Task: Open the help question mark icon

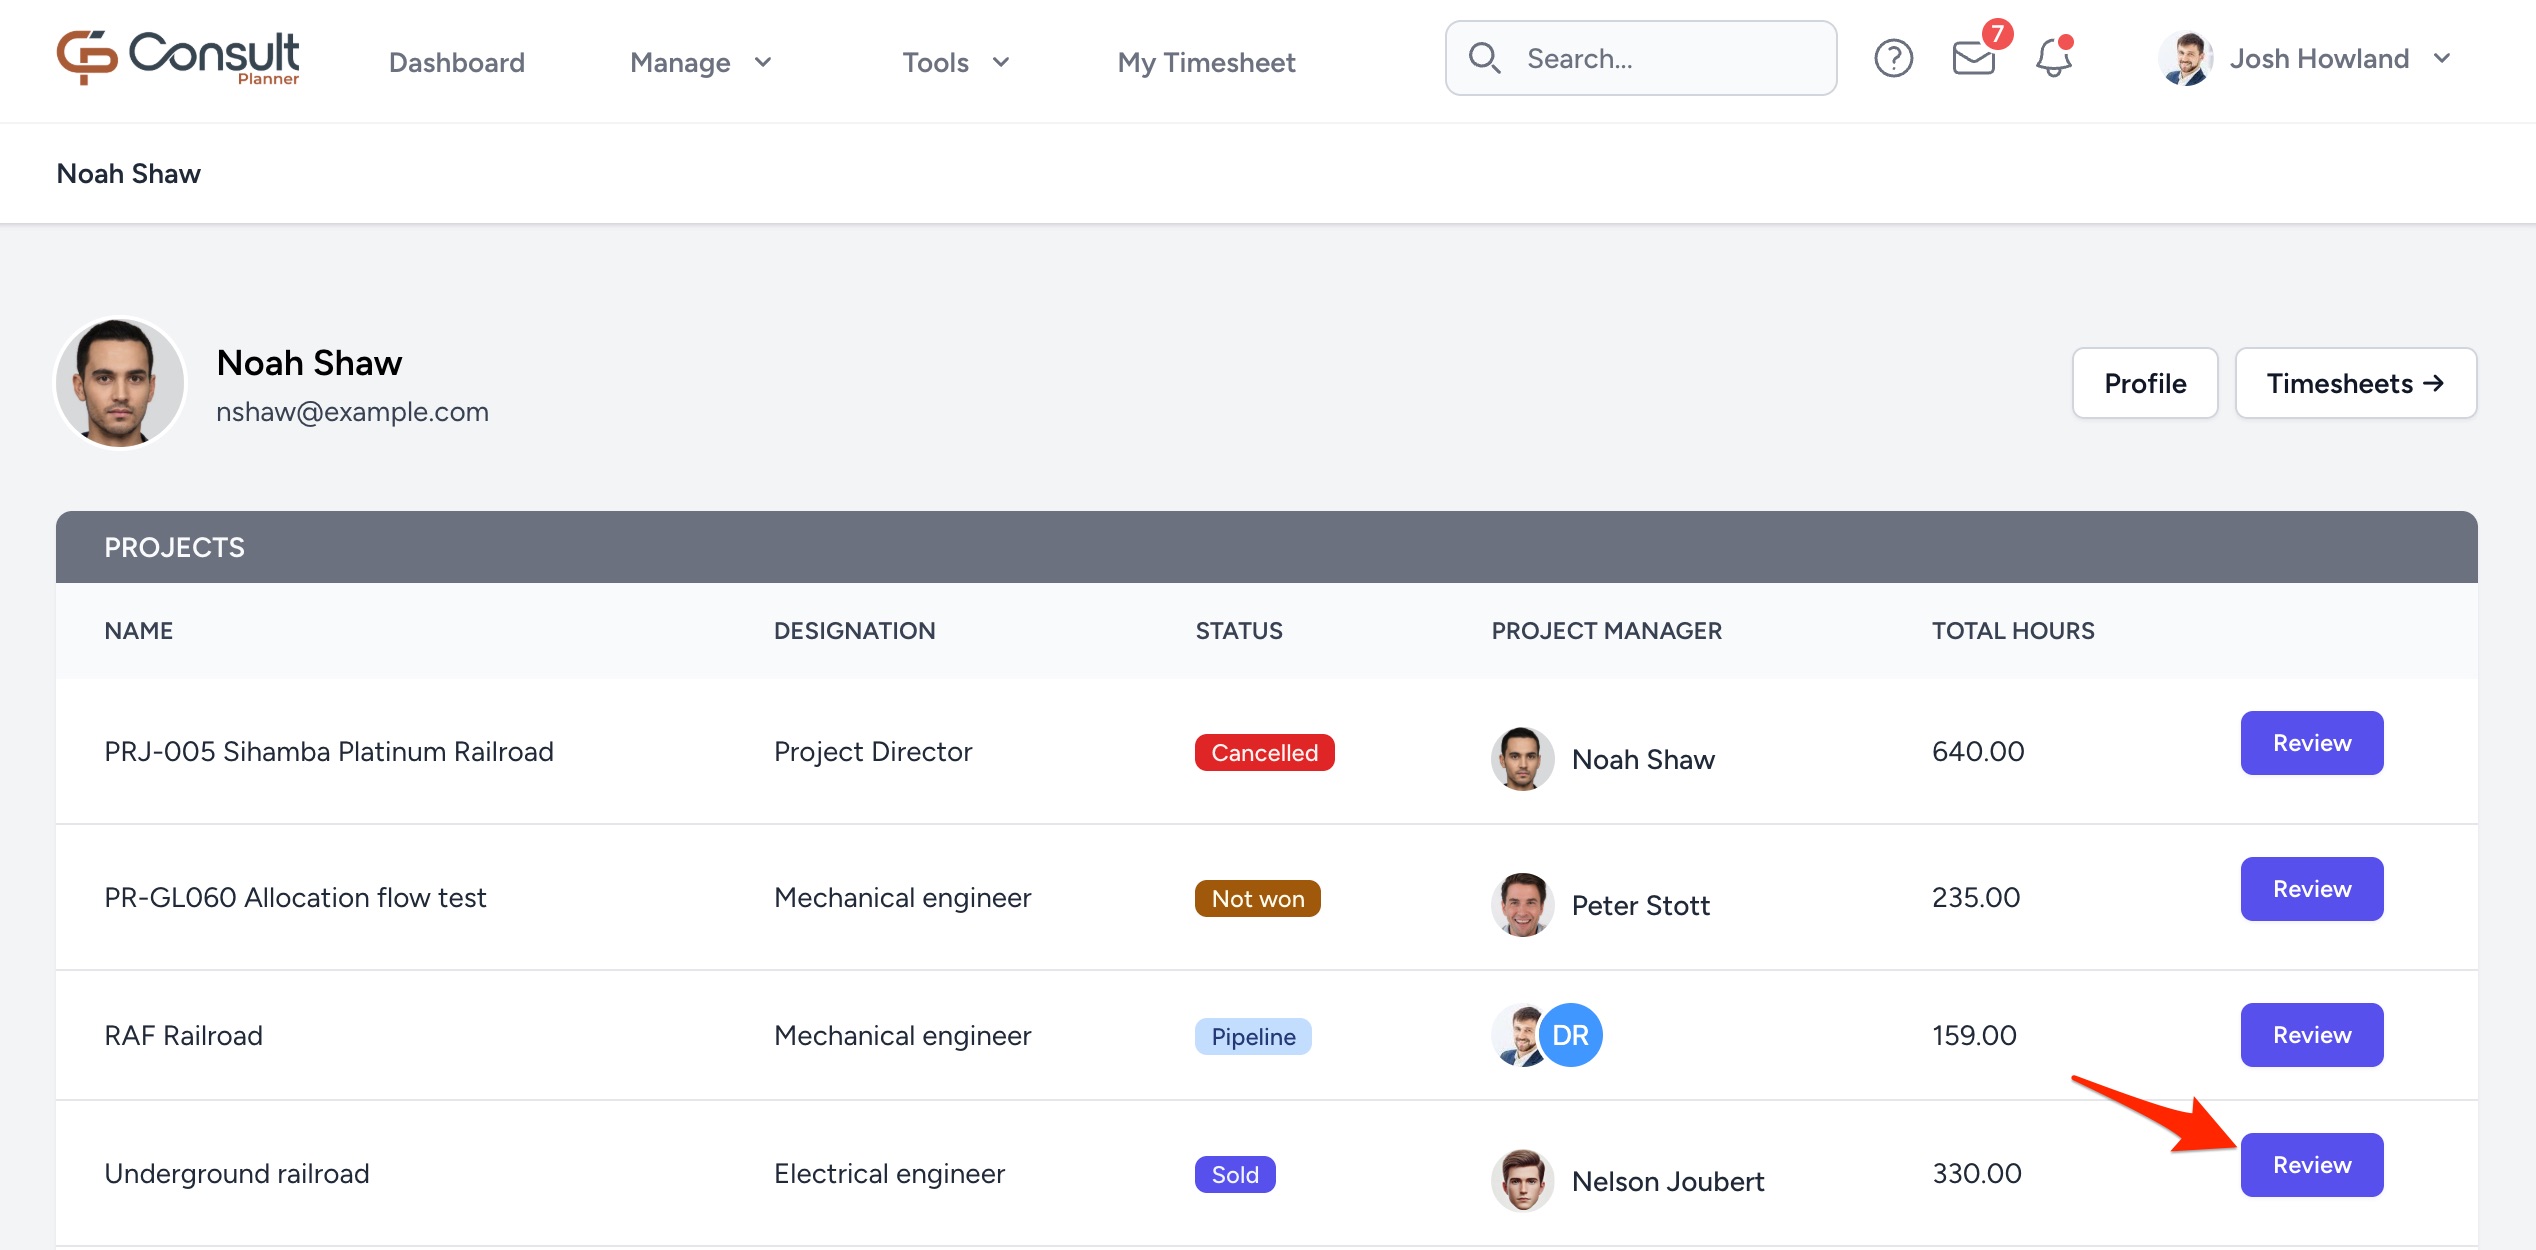Action: [x=1893, y=59]
